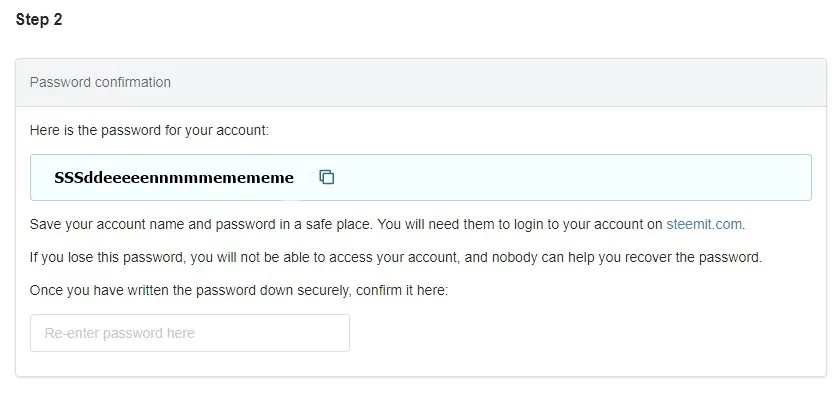
Task: Copy the generated password with the copy icon
Action: click(327, 177)
